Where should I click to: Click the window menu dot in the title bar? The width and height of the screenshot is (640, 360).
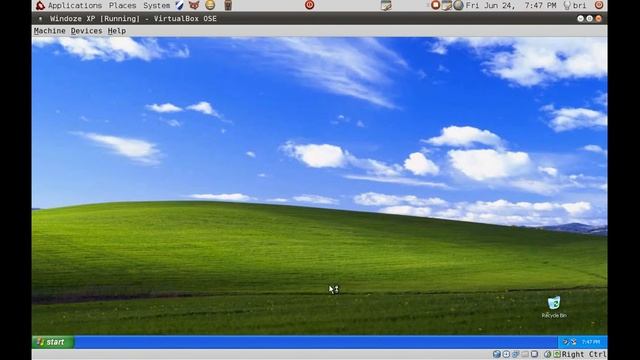[40, 18]
